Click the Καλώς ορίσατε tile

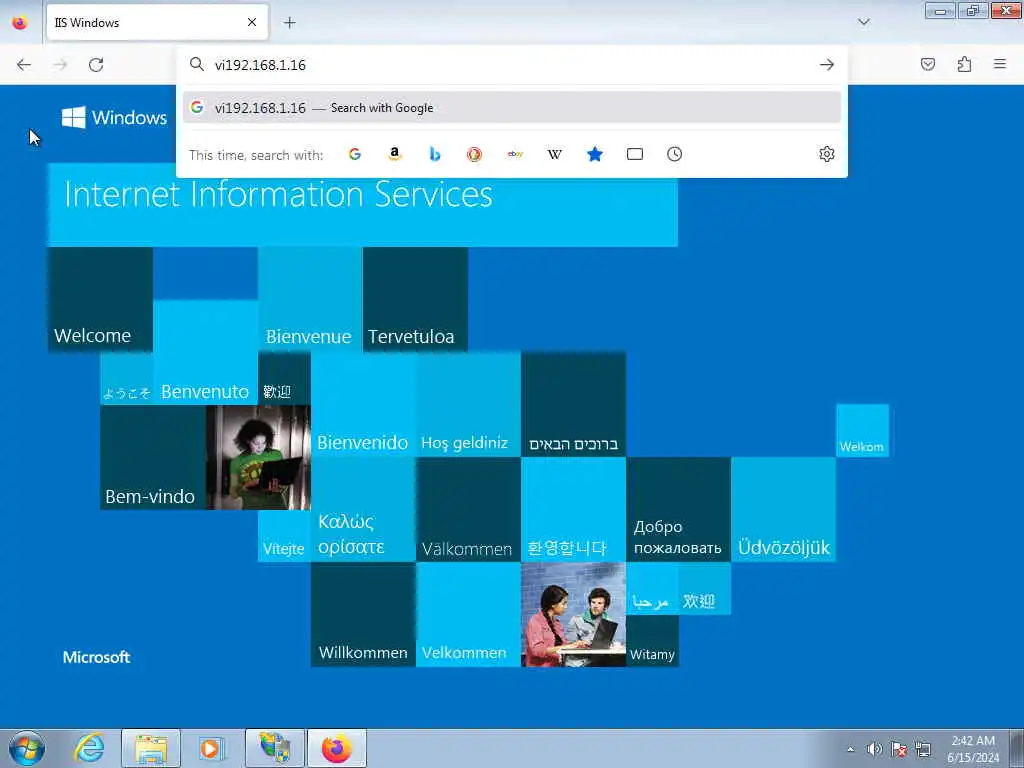pyautogui.click(x=363, y=509)
